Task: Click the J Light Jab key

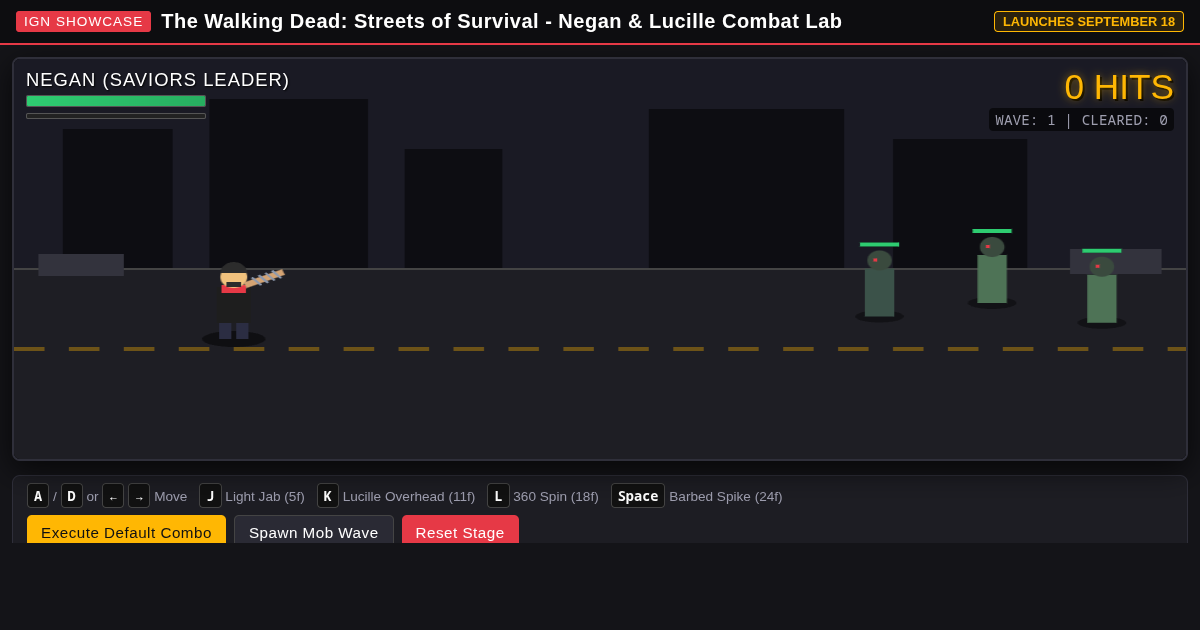Action: click(x=210, y=496)
